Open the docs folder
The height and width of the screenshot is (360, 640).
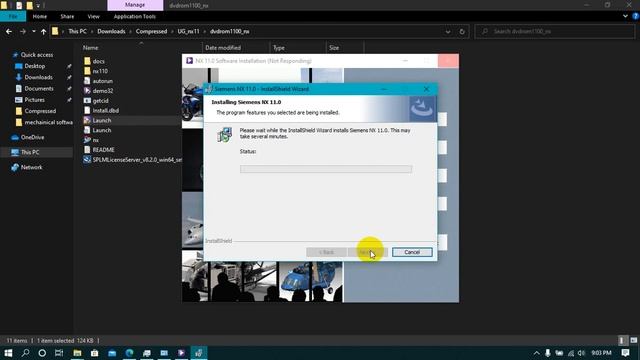click(98, 61)
